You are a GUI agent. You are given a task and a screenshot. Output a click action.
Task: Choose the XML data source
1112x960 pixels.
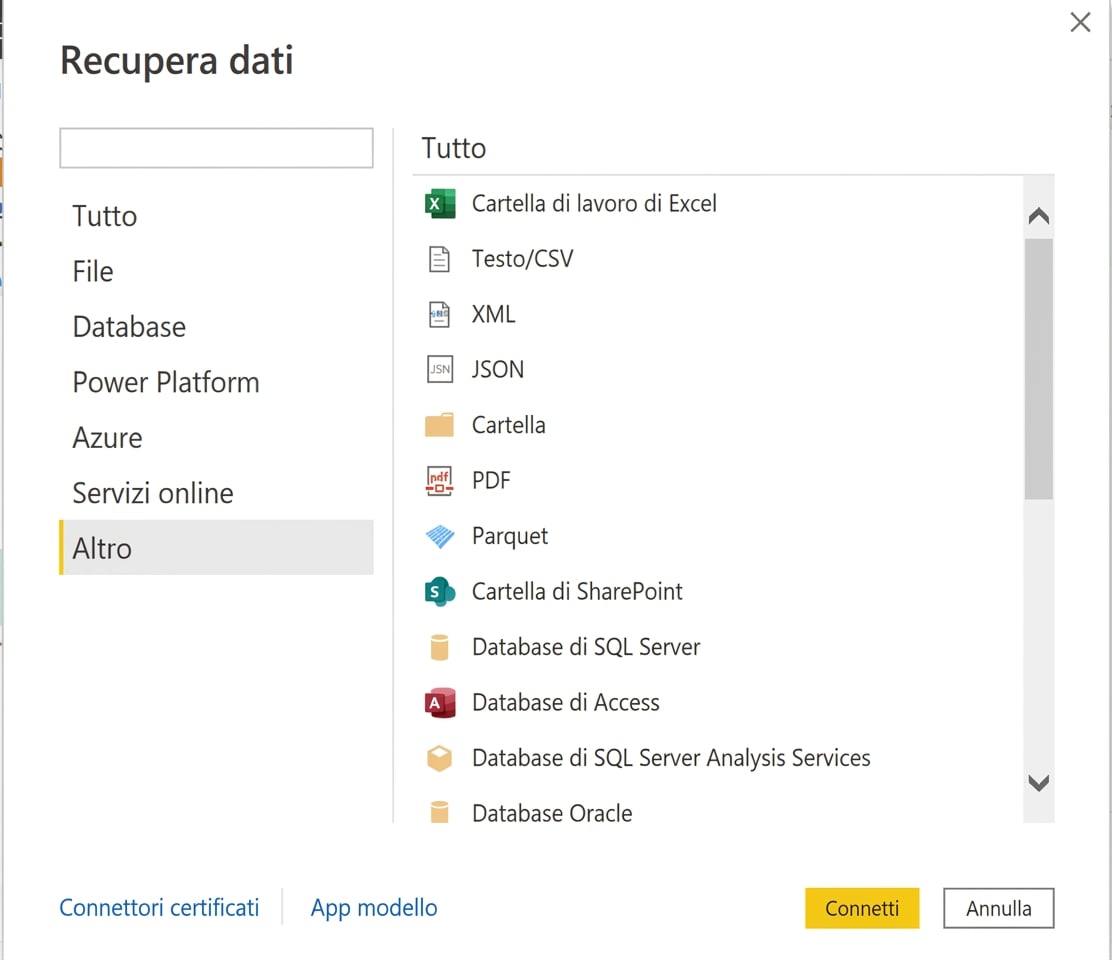tap(494, 314)
